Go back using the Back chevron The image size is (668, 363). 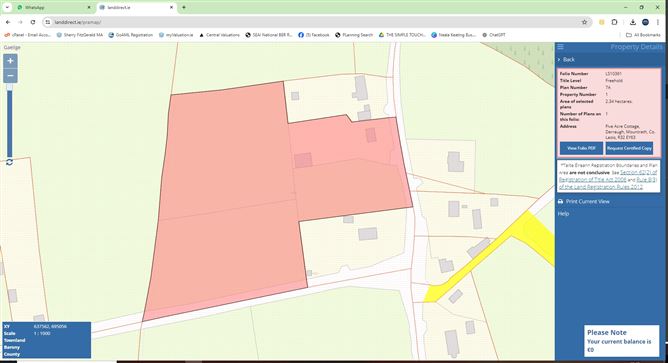point(566,60)
